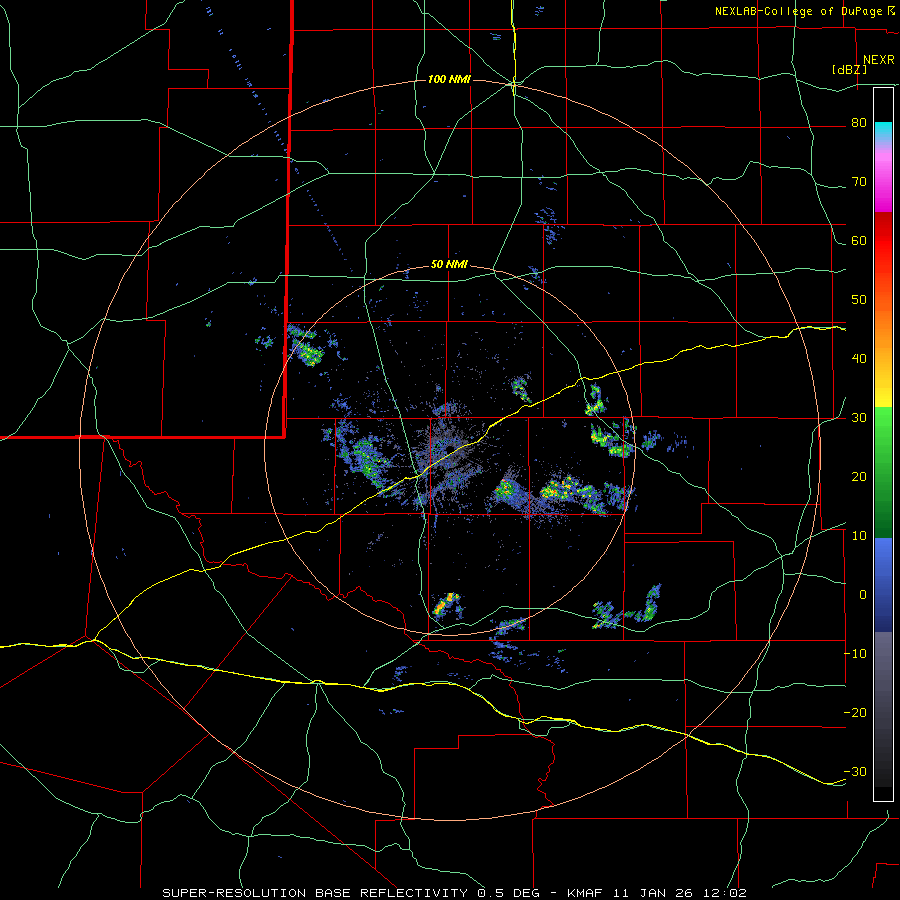This screenshot has height=900, width=900.
Task: Click the 60 value on the dBZ scale
Action: point(859,241)
